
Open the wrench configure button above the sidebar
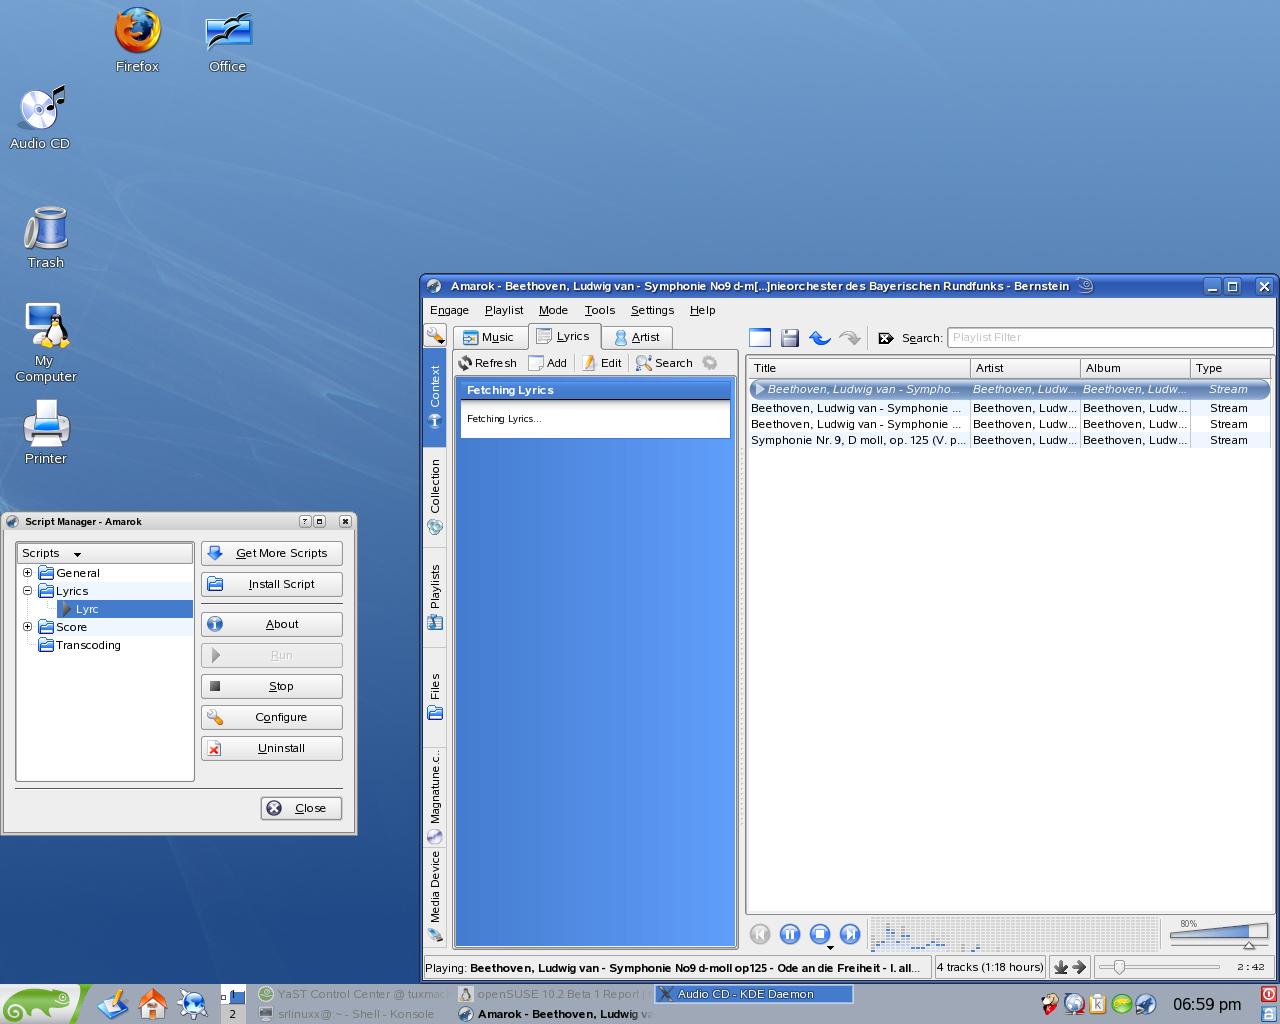point(435,335)
